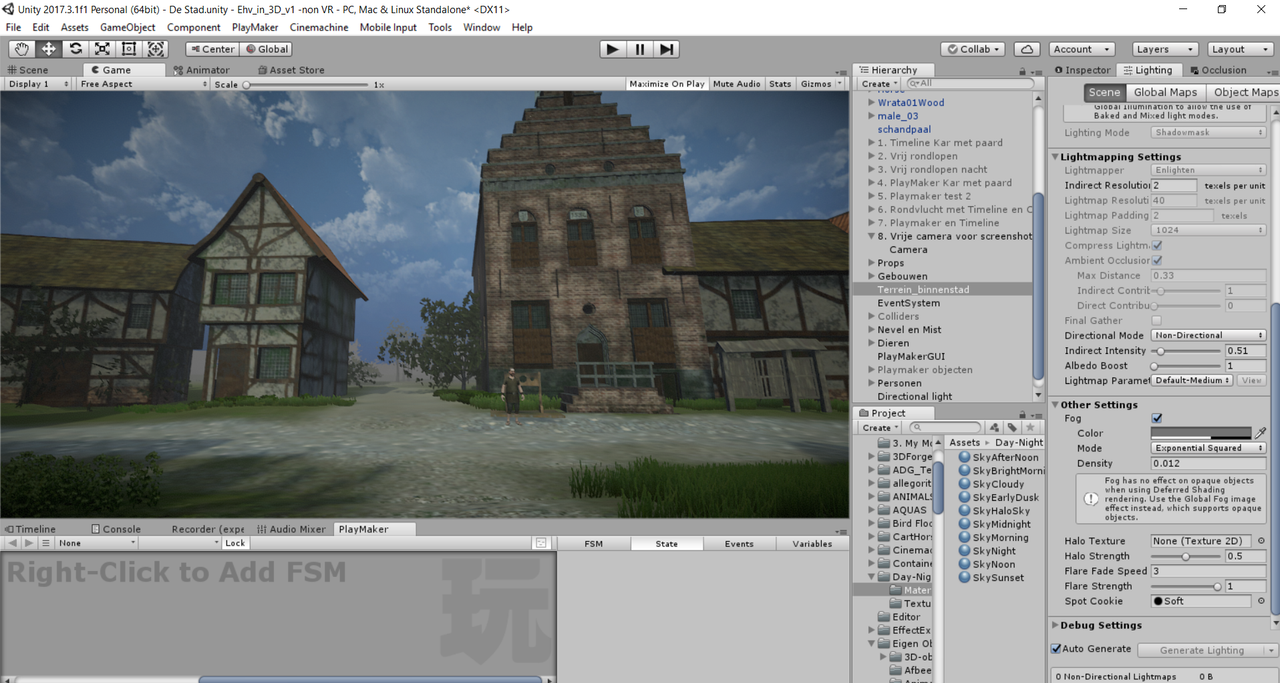Open the PlayMaker menu
Image resolution: width=1280 pixels, height=683 pixels.
pos(255,27)
